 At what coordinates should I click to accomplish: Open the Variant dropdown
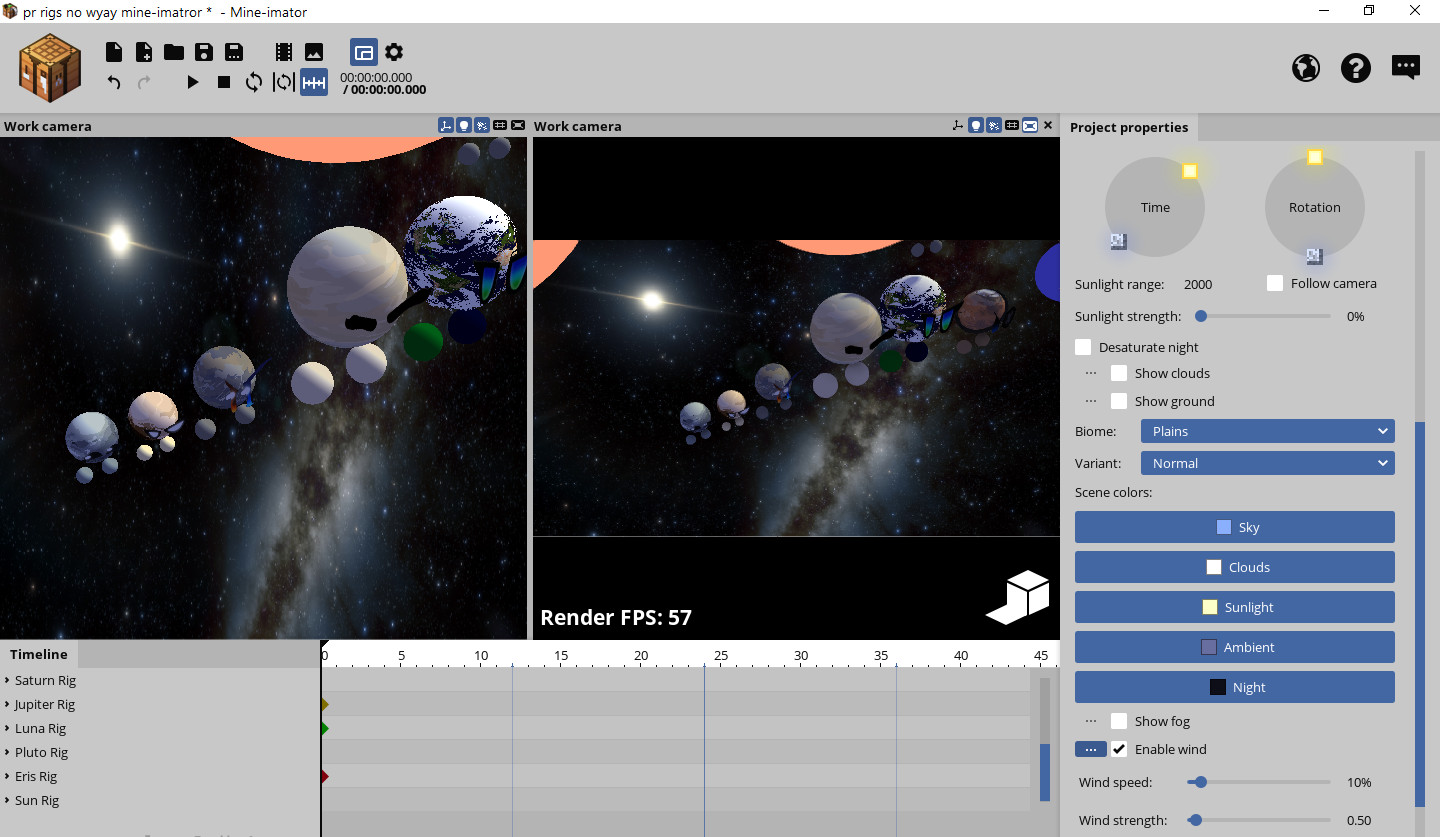(1267, 462)
